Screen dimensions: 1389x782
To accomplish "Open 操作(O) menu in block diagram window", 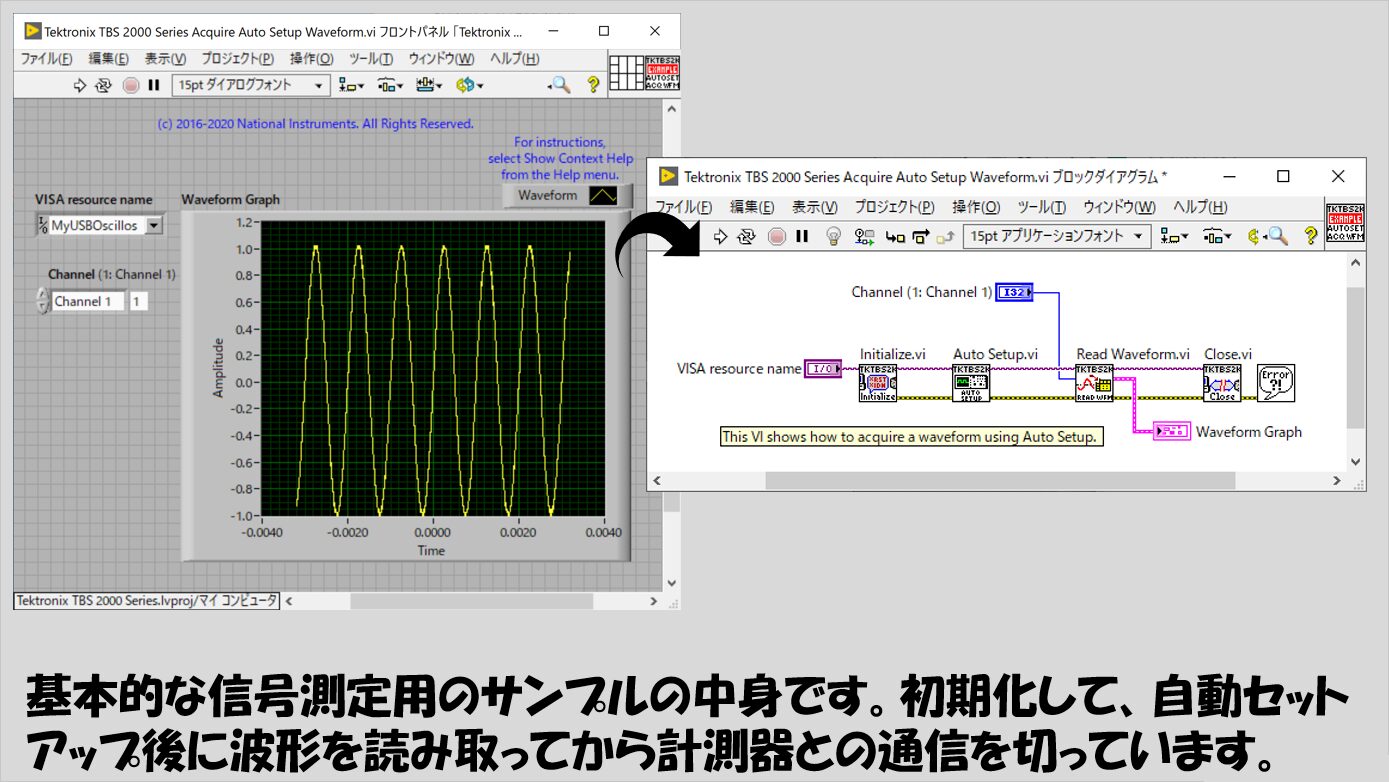I will tap(976, 207).
